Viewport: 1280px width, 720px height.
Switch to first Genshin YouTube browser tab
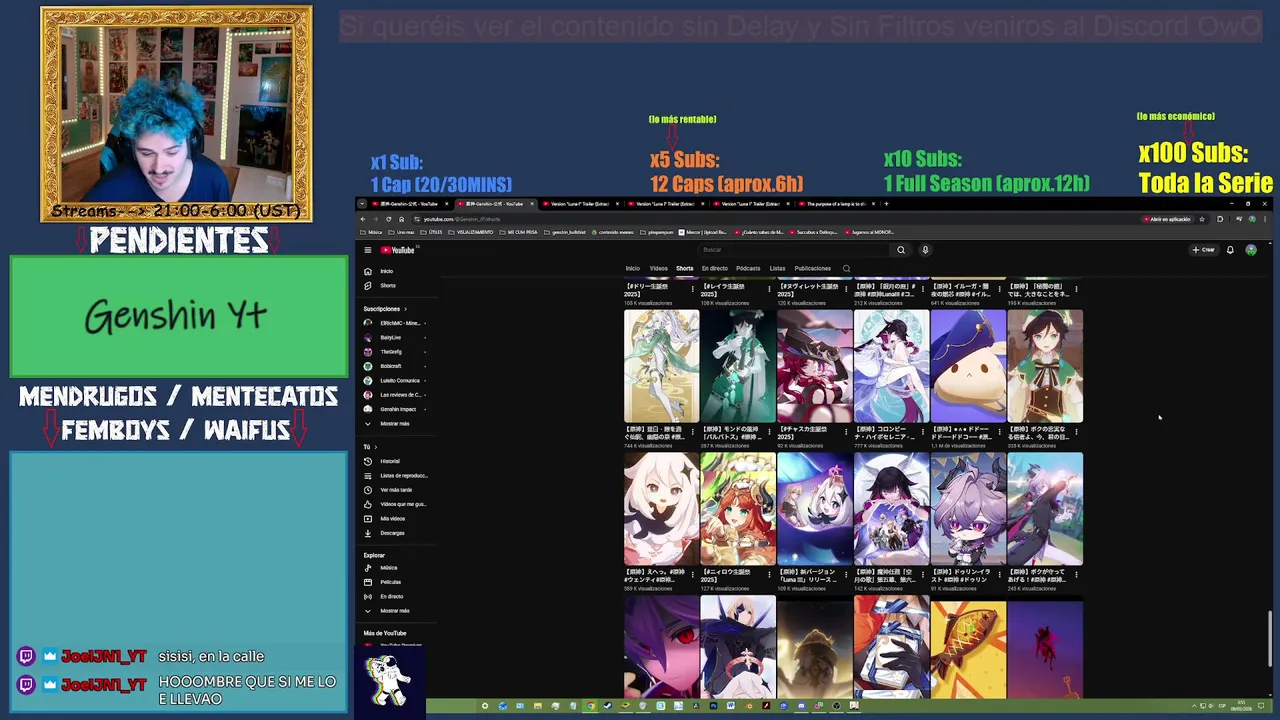pos(410,203)
